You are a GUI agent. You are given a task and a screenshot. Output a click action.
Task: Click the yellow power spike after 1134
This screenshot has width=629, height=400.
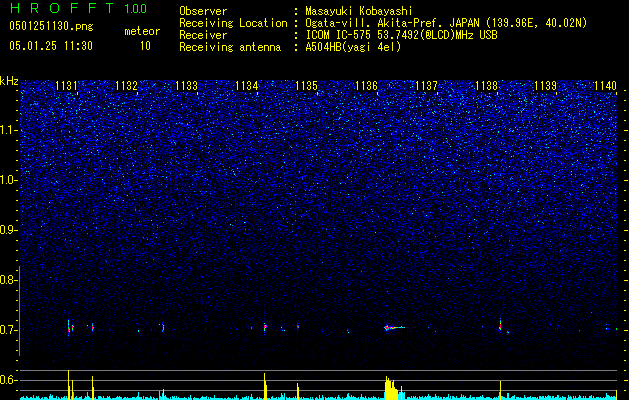pos(265,386)
